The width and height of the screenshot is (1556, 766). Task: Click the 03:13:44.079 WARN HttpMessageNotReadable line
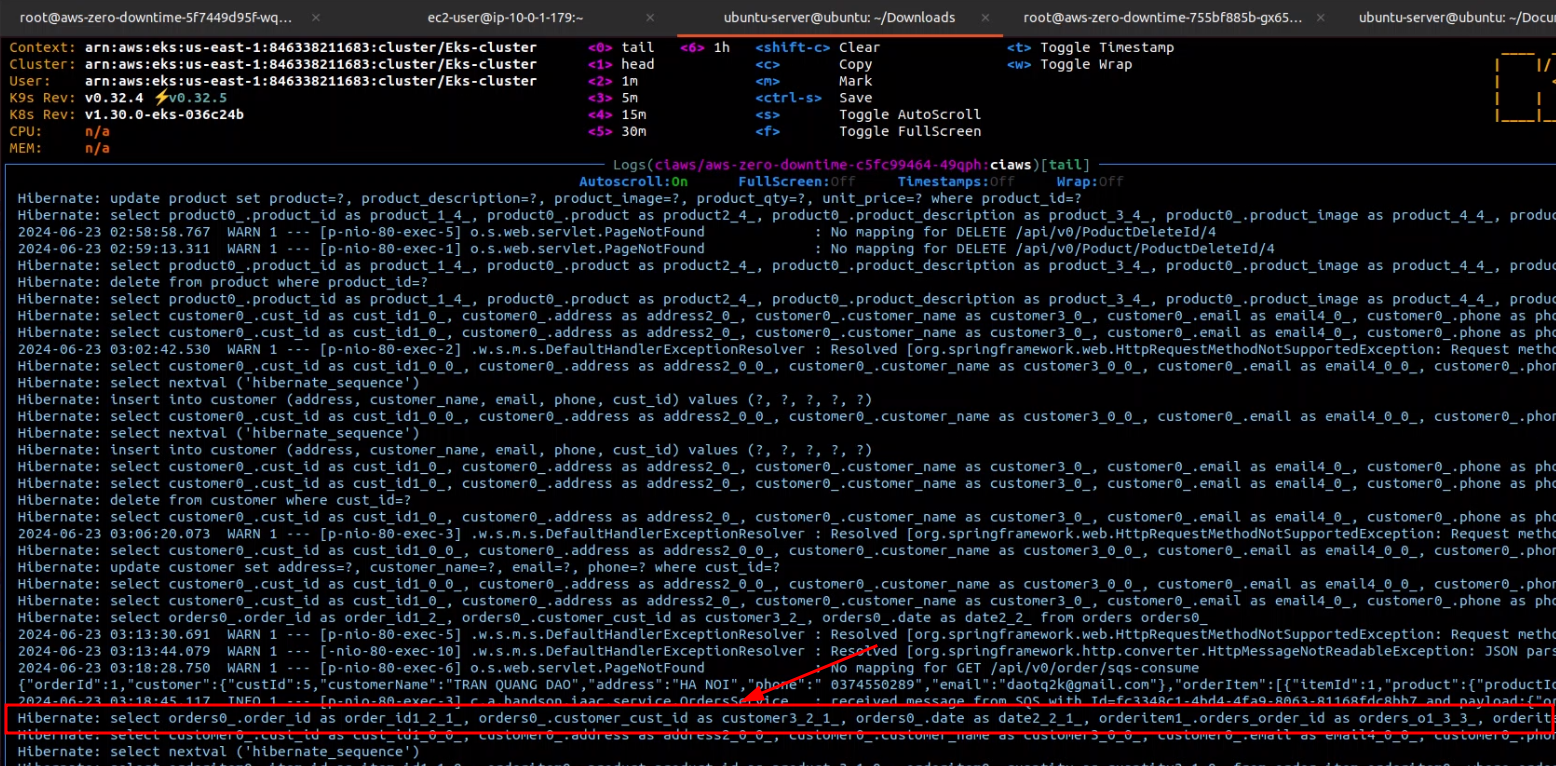coord(786,651)
